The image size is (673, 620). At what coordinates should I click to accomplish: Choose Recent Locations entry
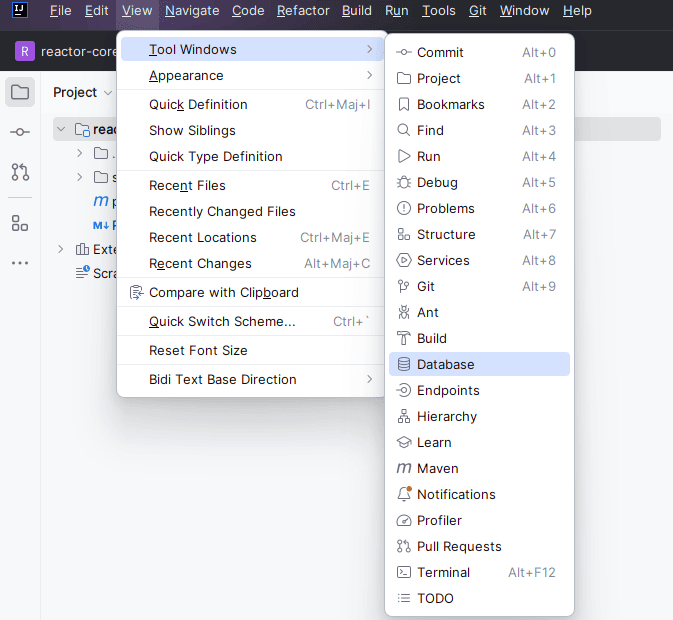point(251,237)
